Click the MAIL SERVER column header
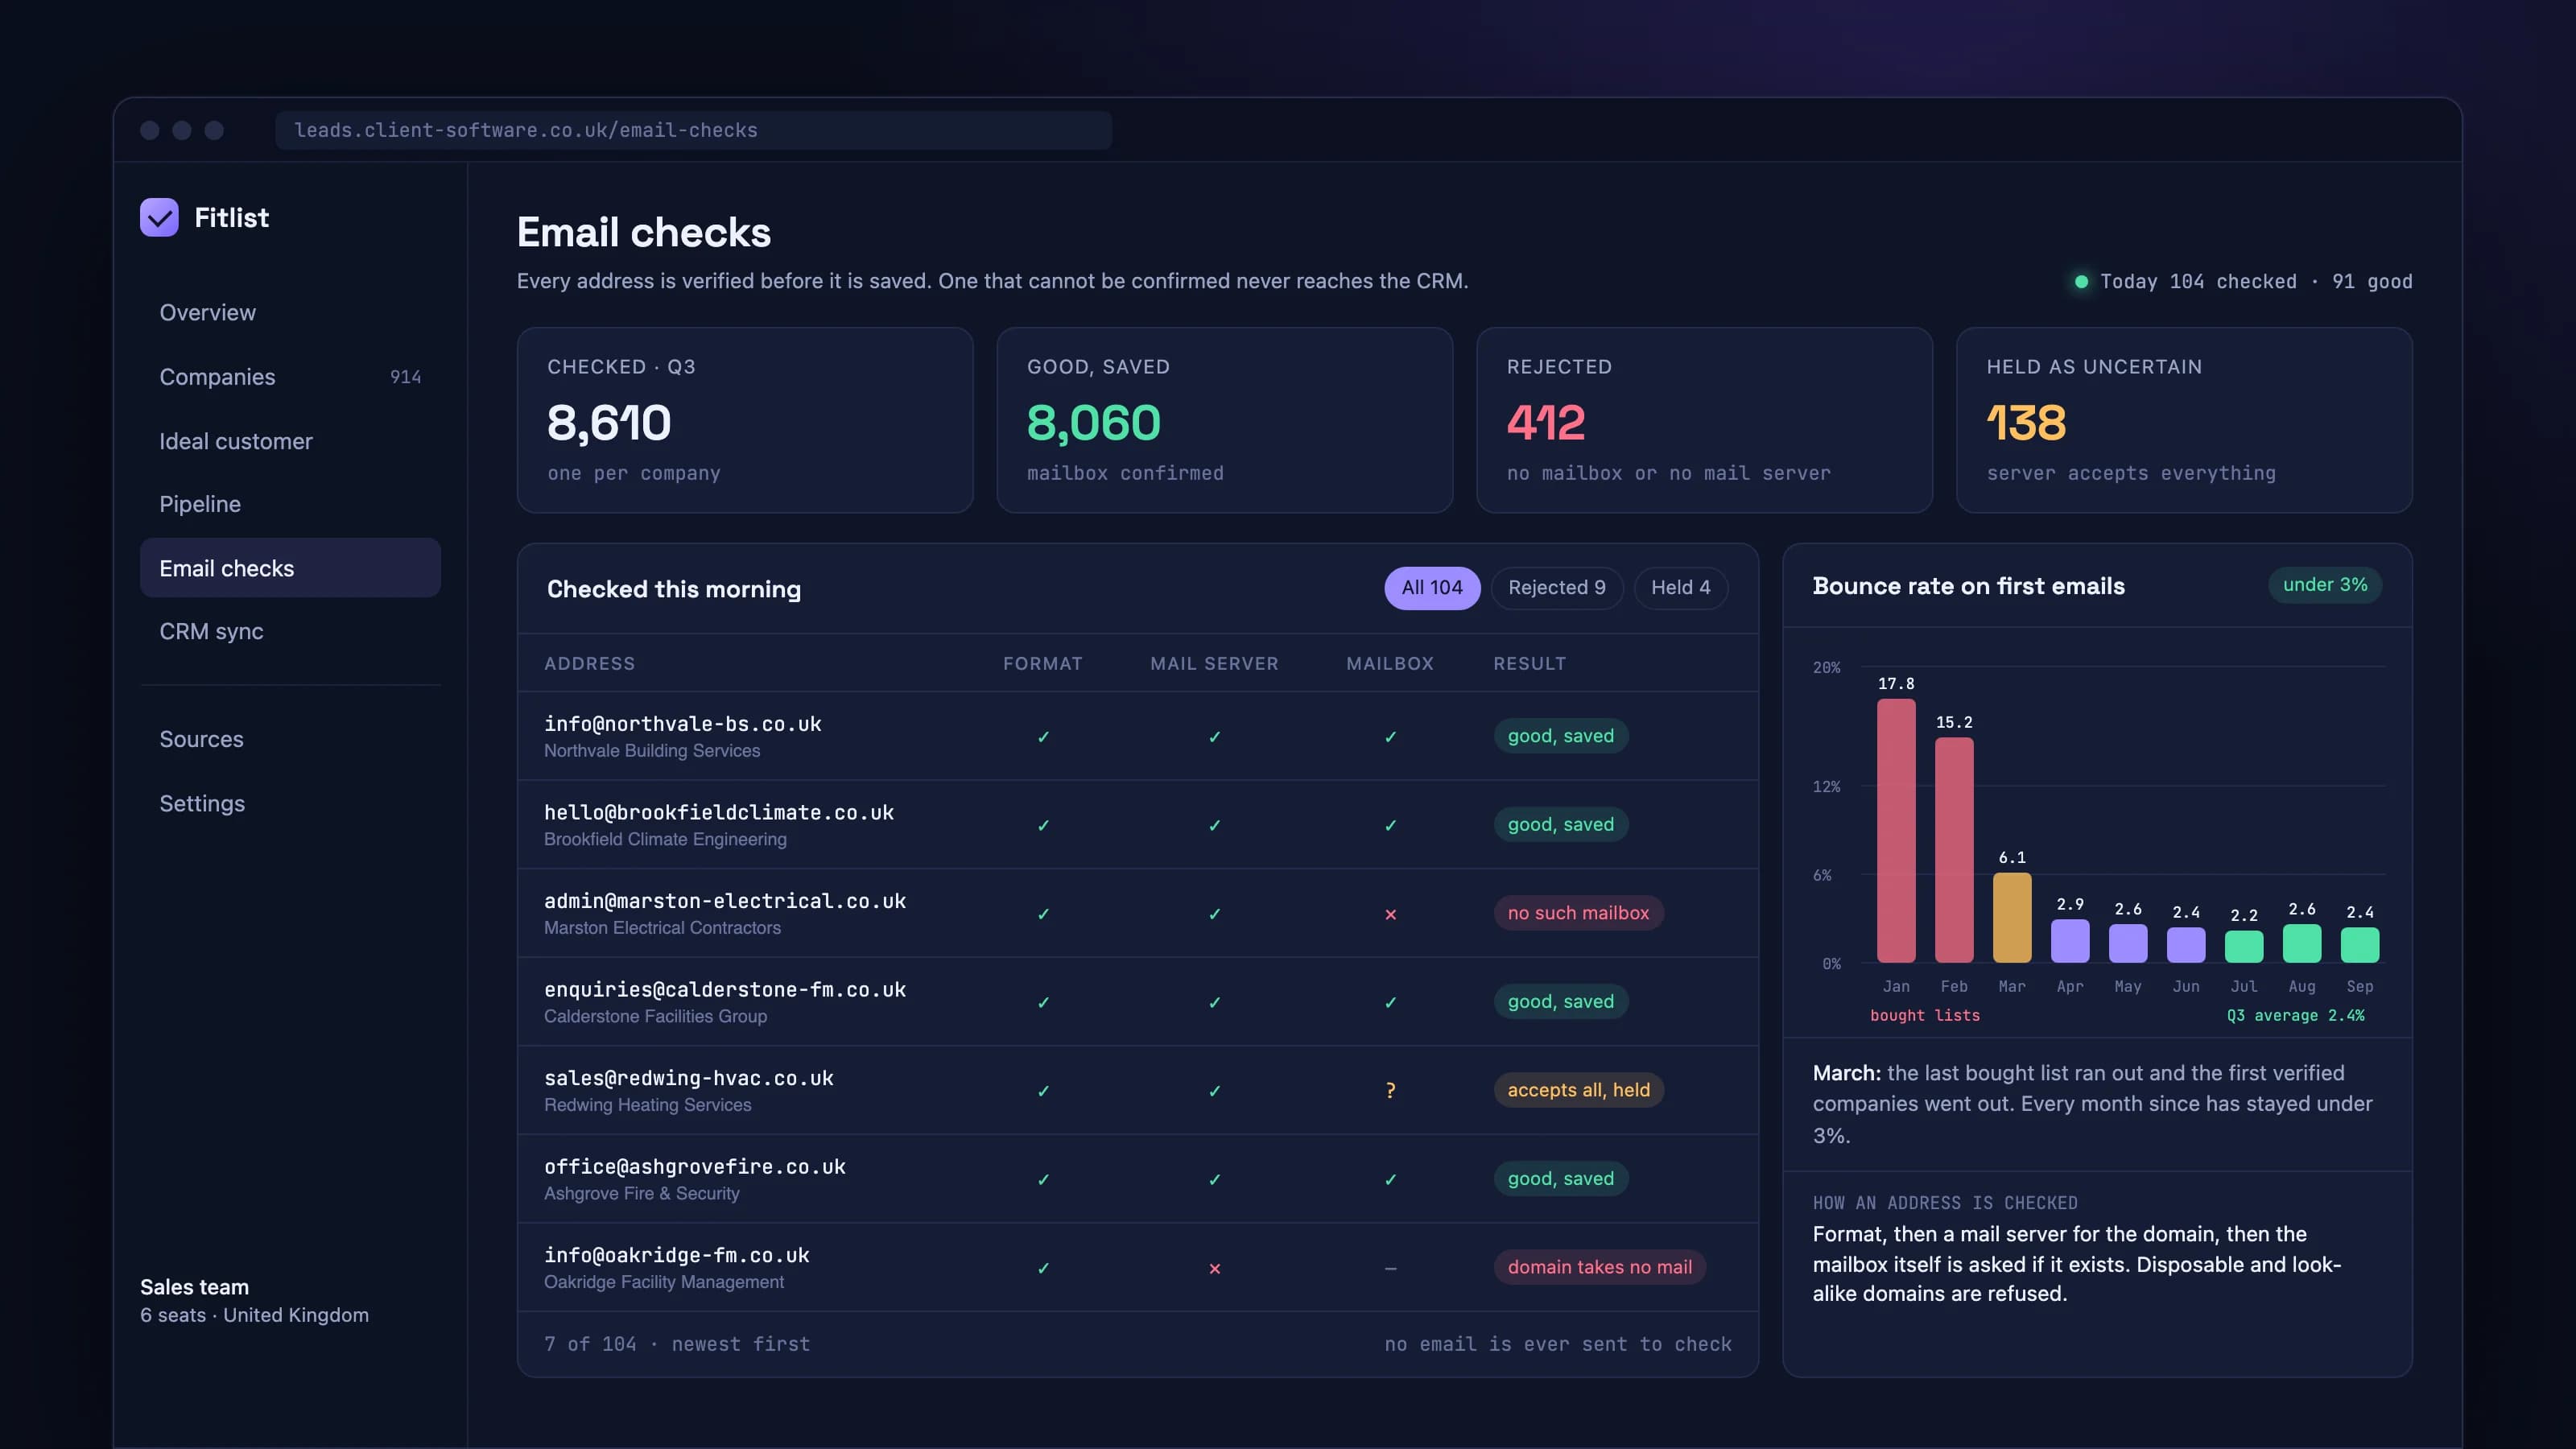Image resolution: width=2576 pixels, height=1449 pixels. pos(1214,664)
